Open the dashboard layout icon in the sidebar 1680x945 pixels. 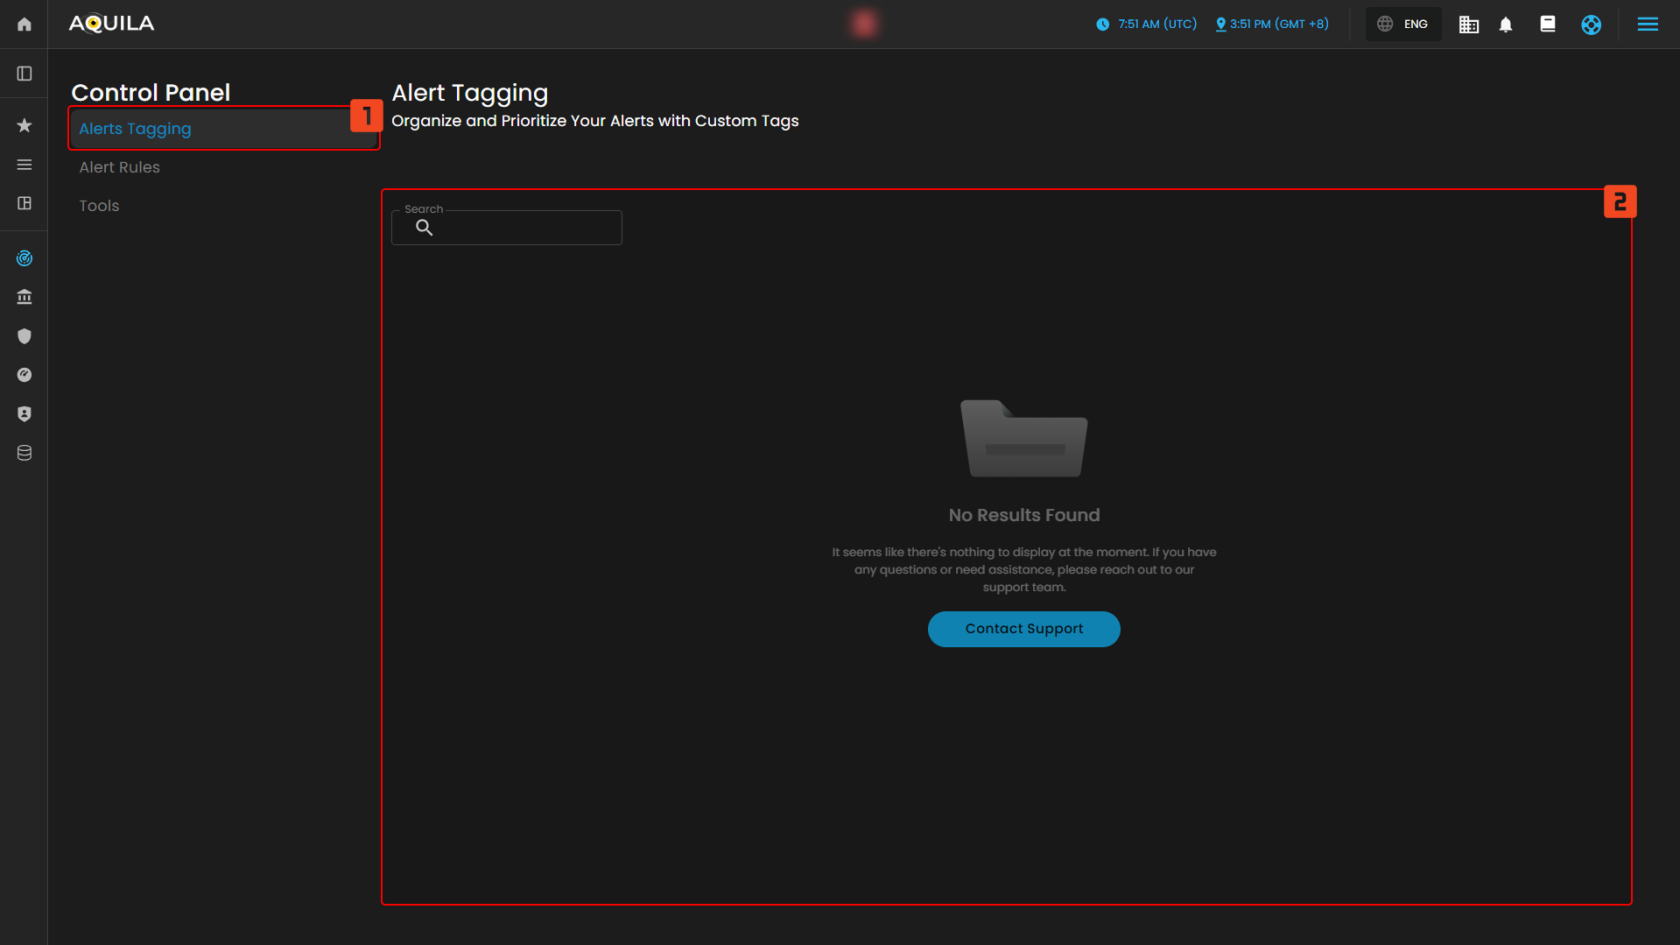pos(23,204)
